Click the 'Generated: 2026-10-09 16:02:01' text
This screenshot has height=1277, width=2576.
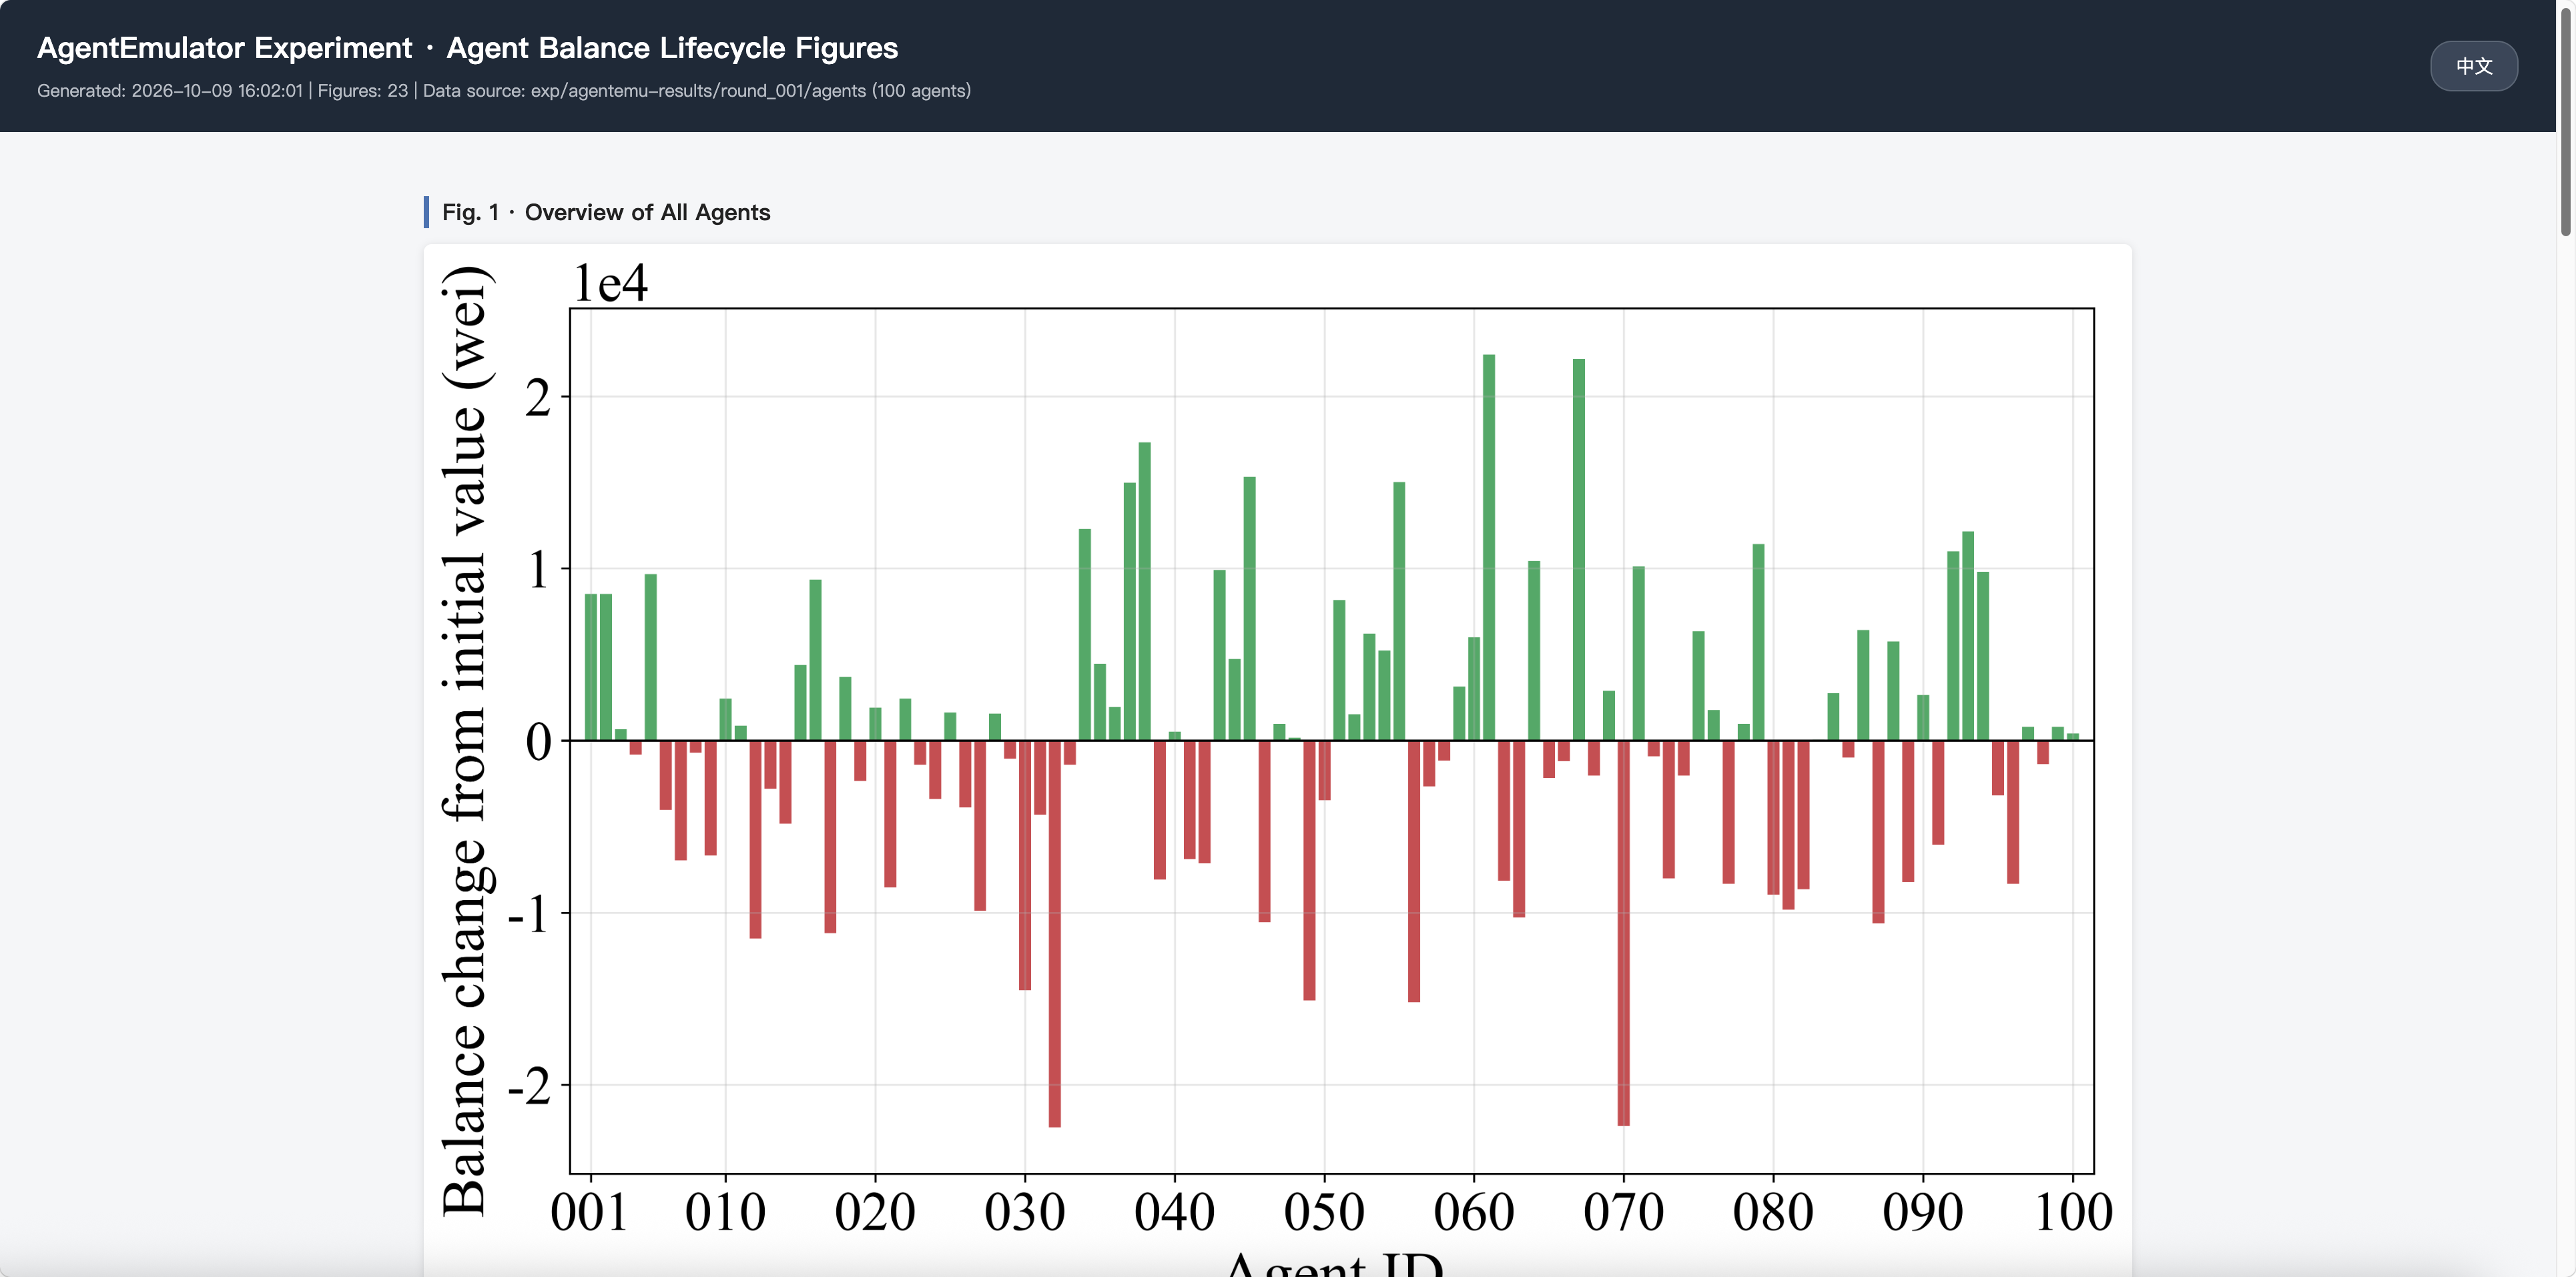click(169, 91)
